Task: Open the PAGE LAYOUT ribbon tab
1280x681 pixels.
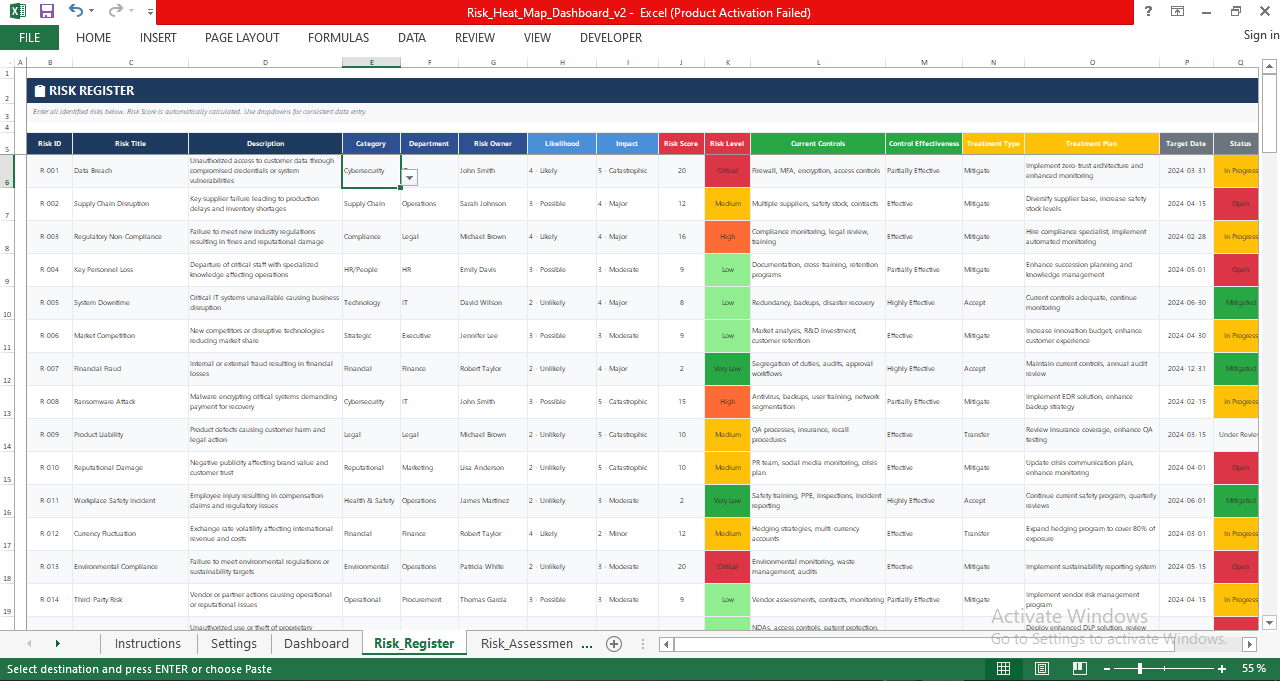Action: [x=242, y=37]
